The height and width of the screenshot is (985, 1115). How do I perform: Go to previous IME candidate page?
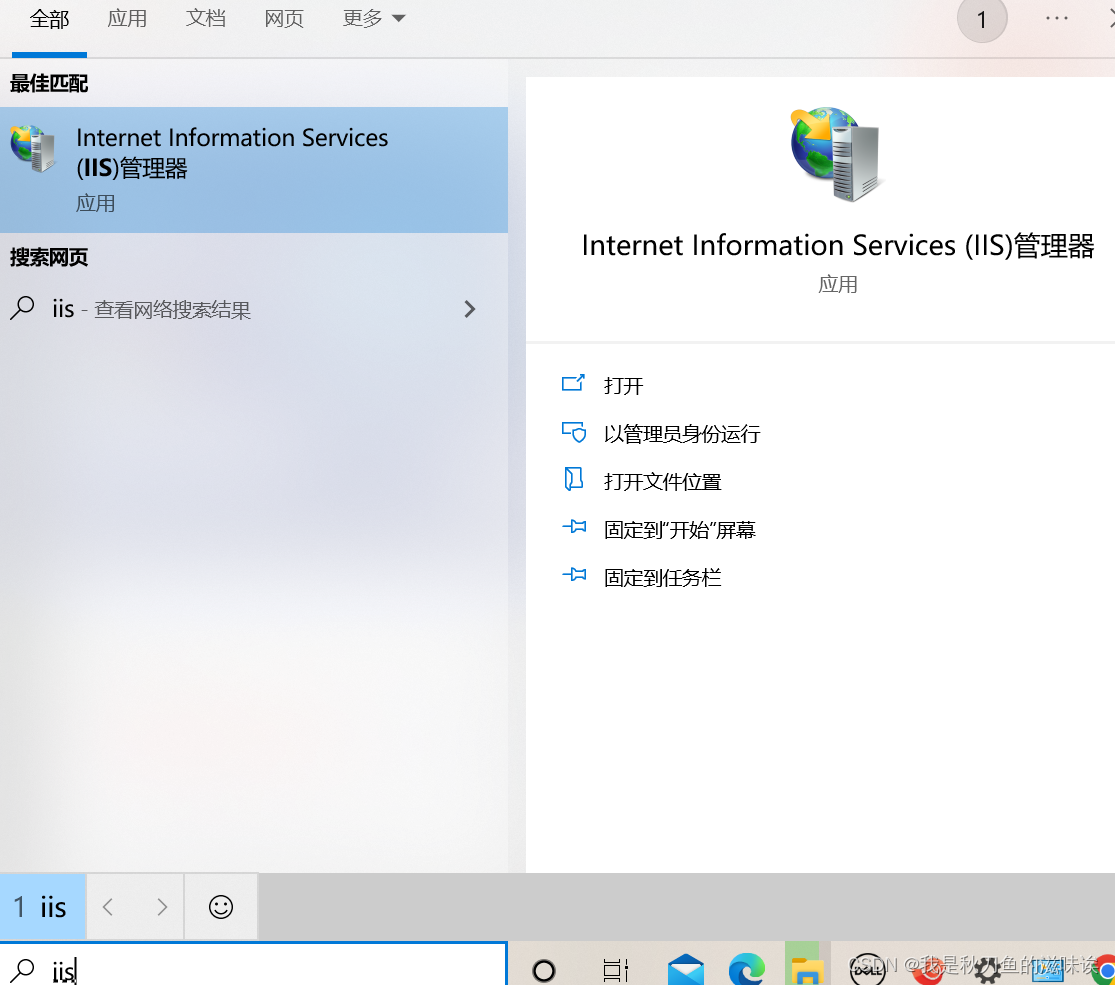tap(108, 907)
